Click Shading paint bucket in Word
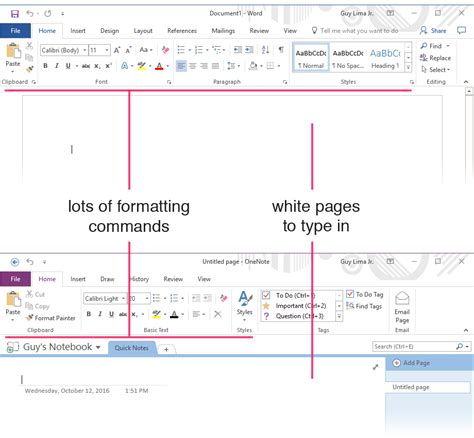Viewport: 474px width, 438px height. 253,66
